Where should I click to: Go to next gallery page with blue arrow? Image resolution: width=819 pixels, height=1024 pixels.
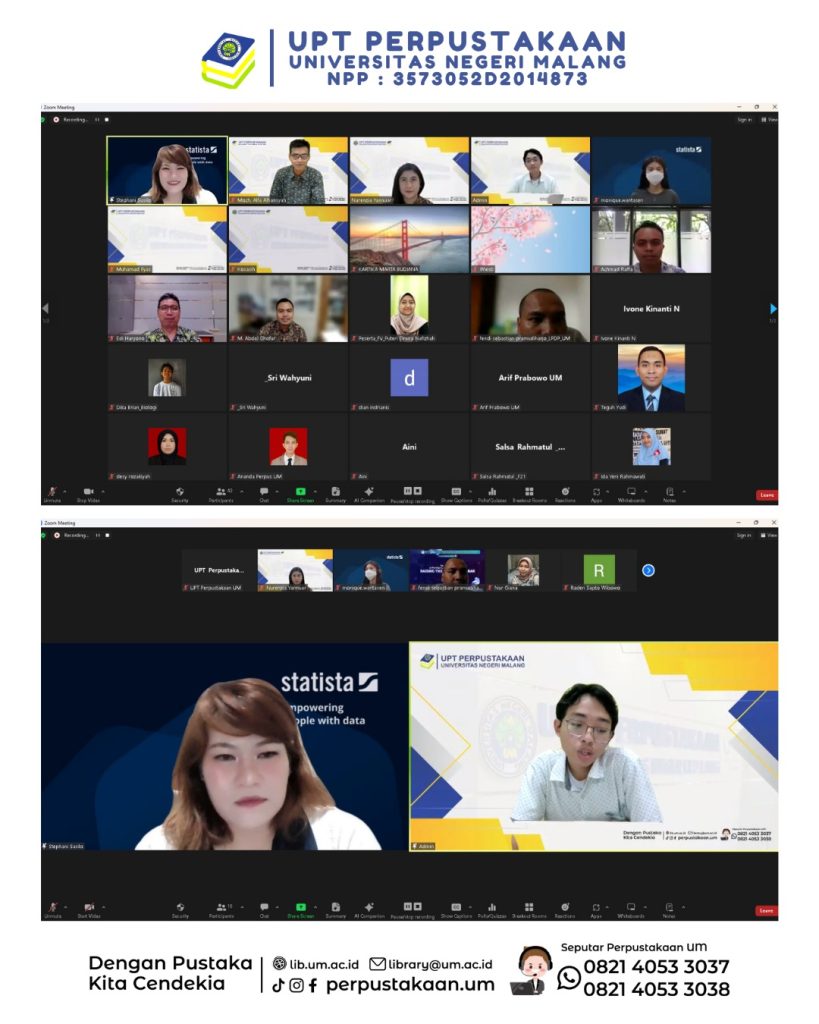[773, 308]
